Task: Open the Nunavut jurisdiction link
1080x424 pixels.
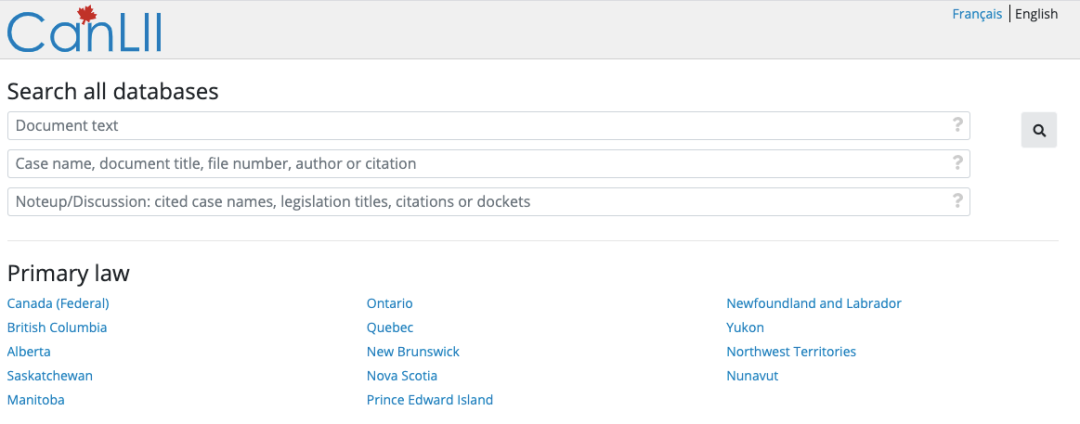Action: (752, 376)
